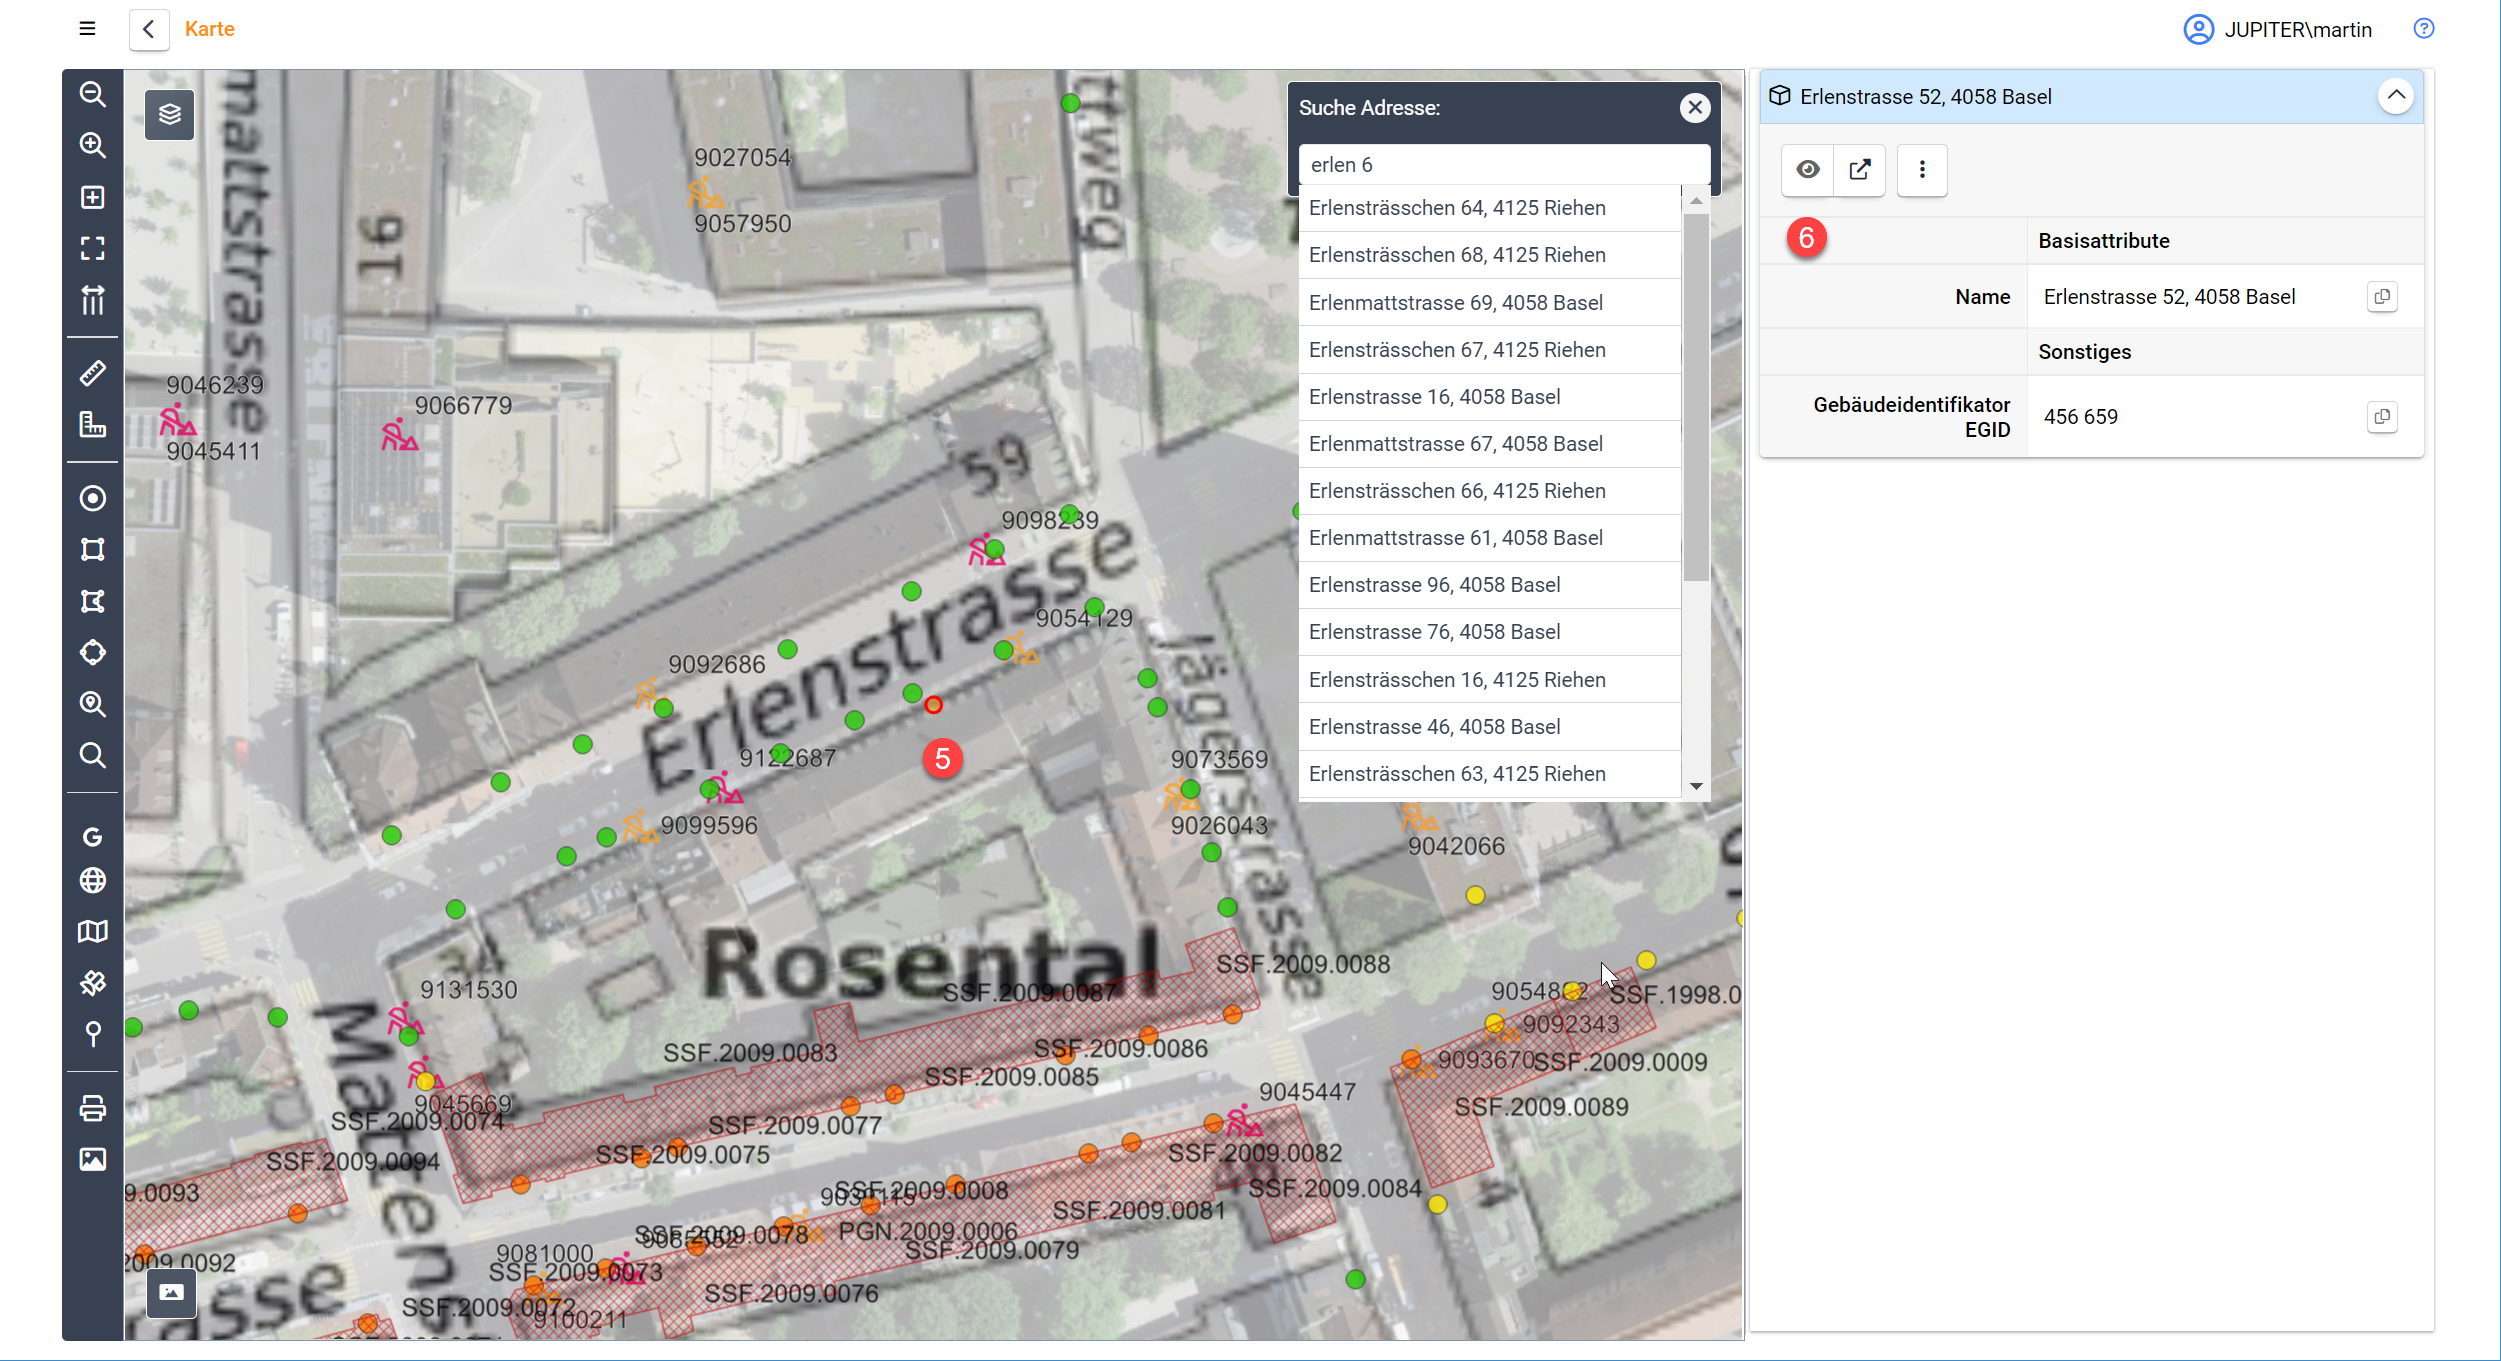
Task: Select Erlensträsschen 67, 4125 Riehen
Action: click(1490, 350)
